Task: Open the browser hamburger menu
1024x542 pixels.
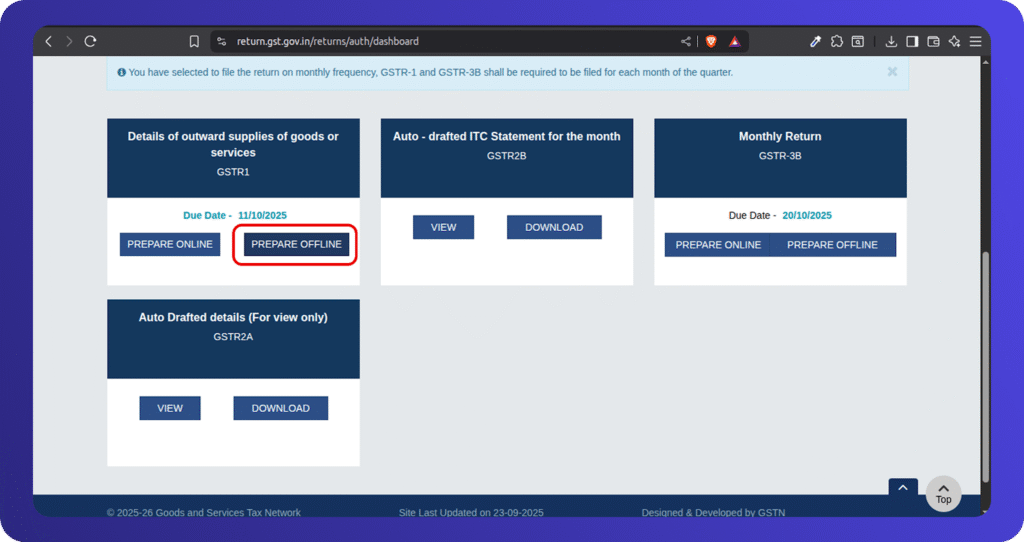Action: (975, 41)
